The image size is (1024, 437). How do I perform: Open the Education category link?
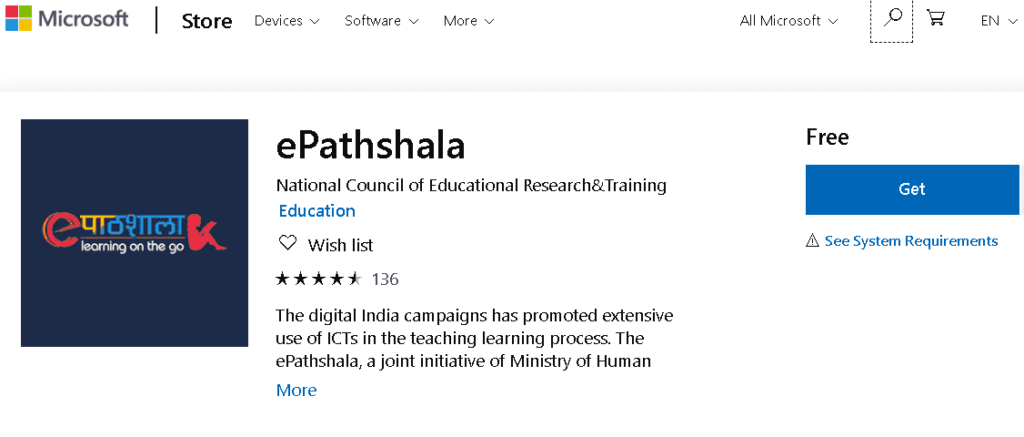pyautogui.click(x=317, y=211)
